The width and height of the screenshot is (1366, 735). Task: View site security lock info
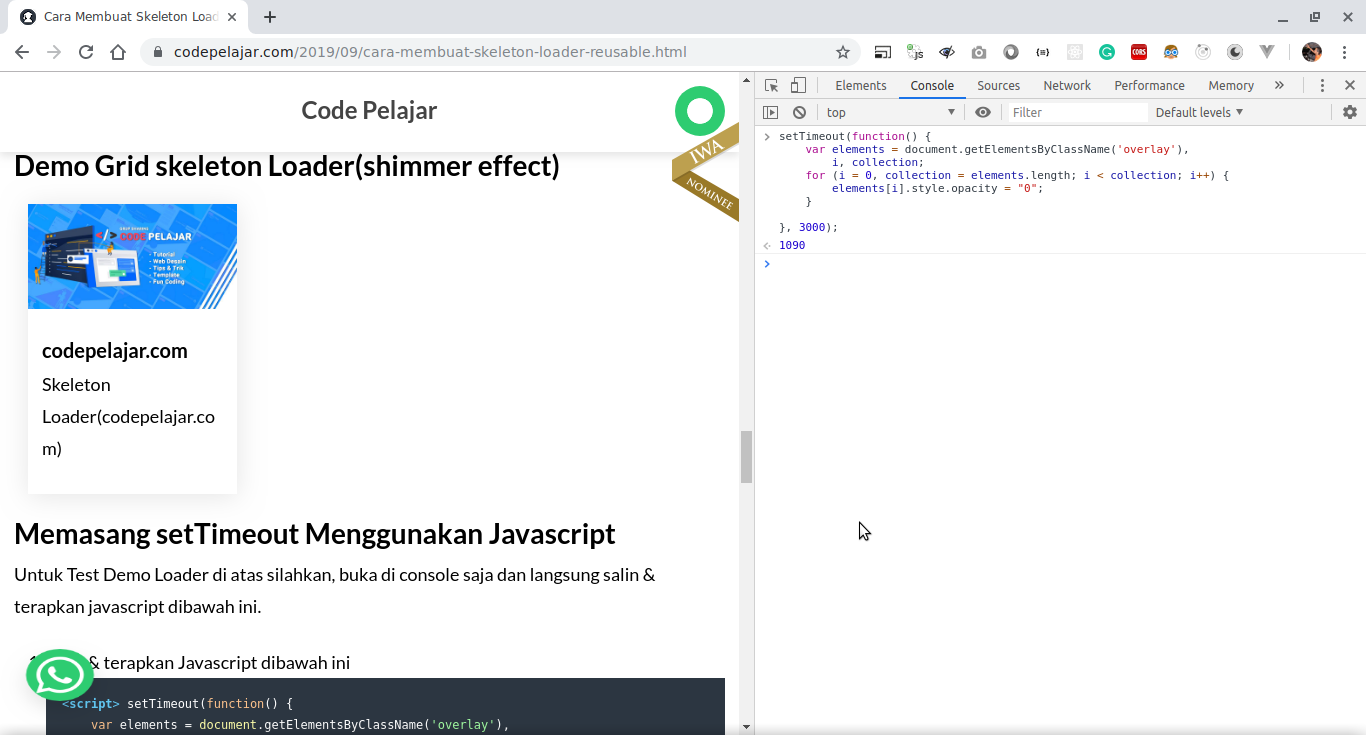click(158, 52)
